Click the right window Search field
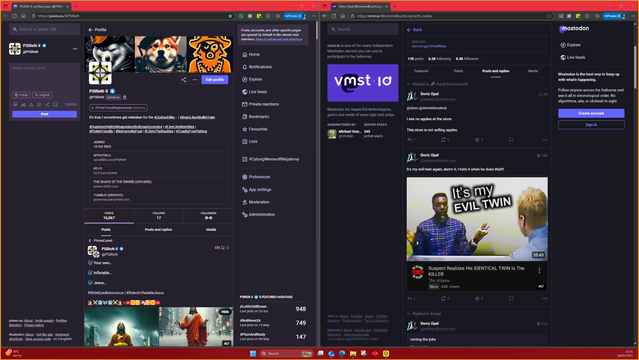Image resolution: width=639 pixels, height=360 pixels. point(363,29)
